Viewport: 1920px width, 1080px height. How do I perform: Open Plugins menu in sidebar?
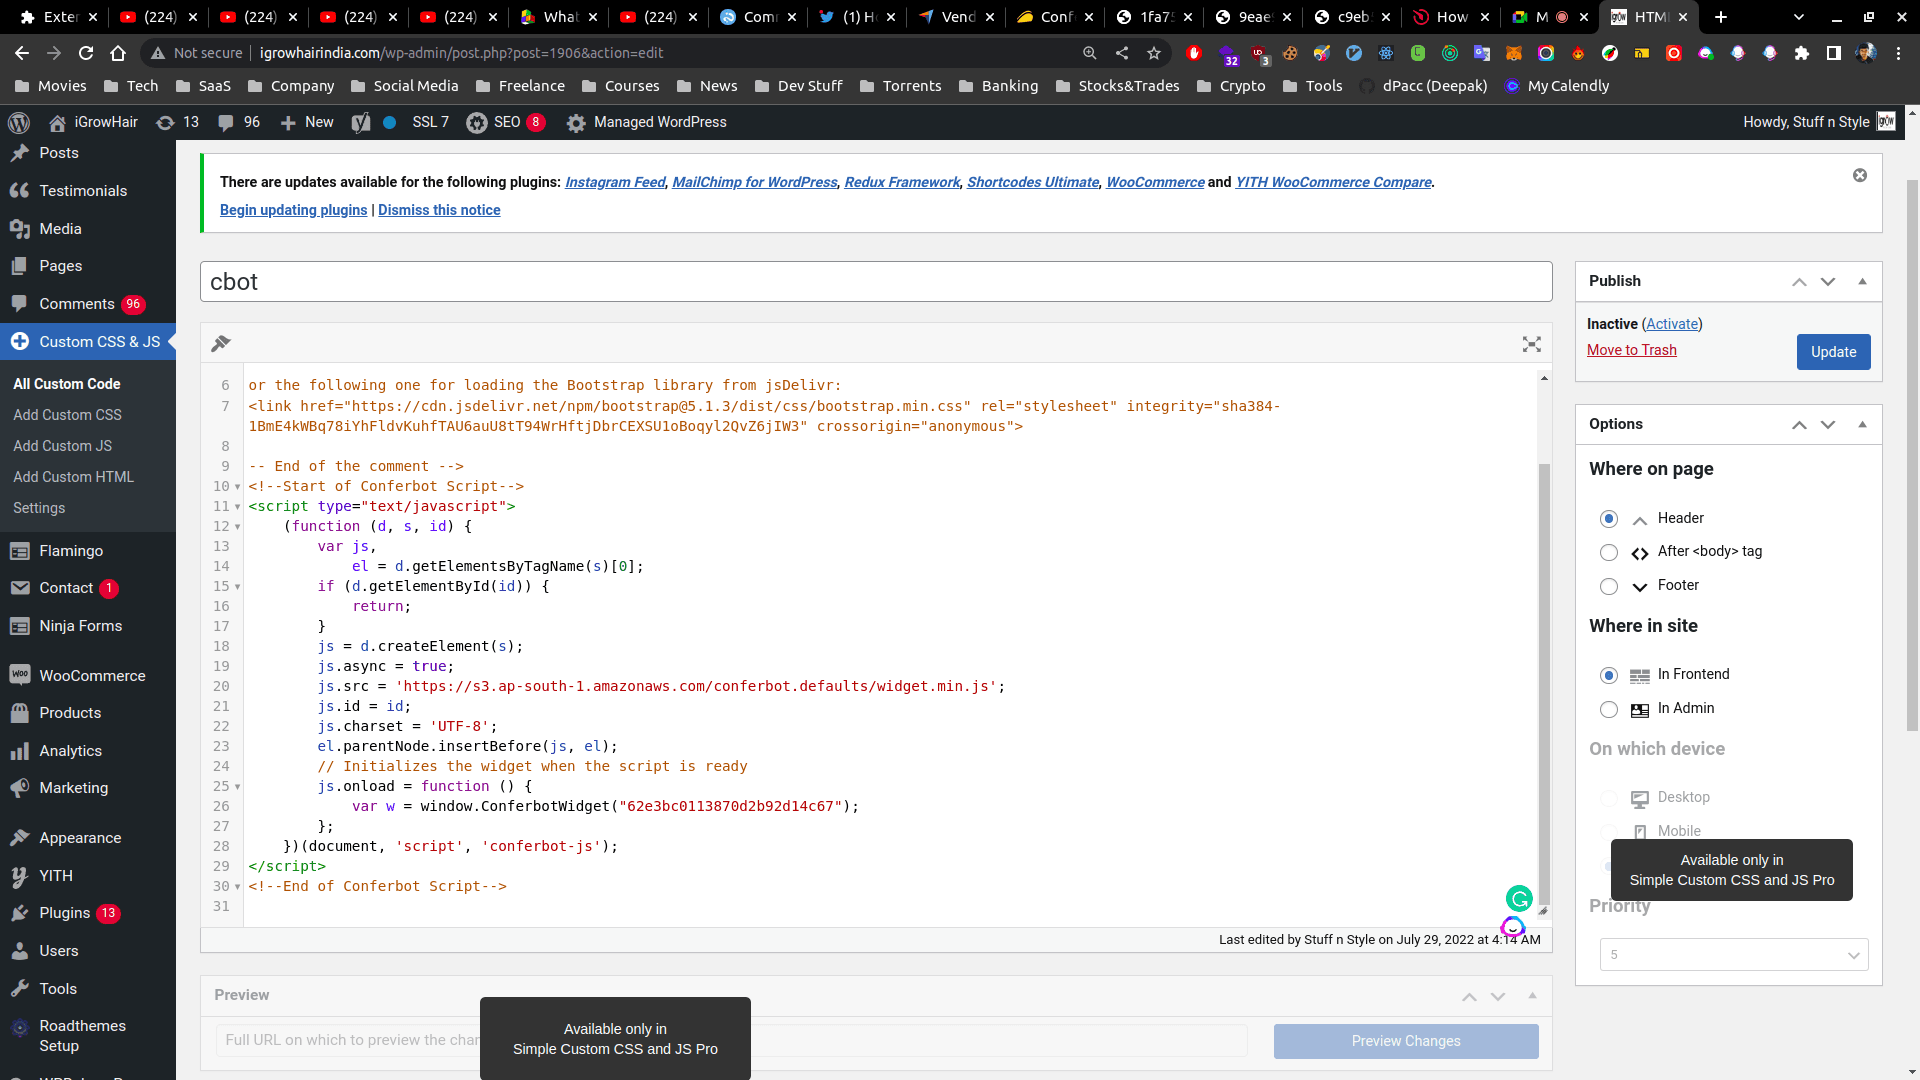pos(65,913)
